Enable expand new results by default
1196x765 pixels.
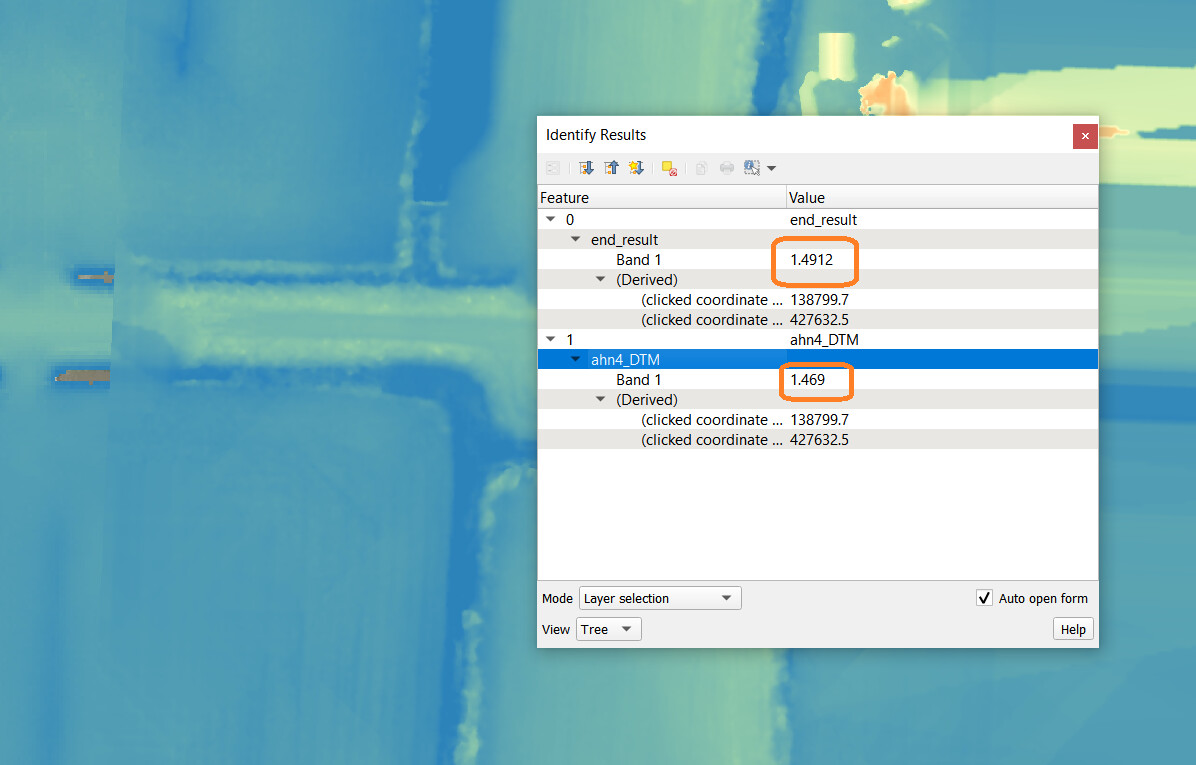coord(636,168)
